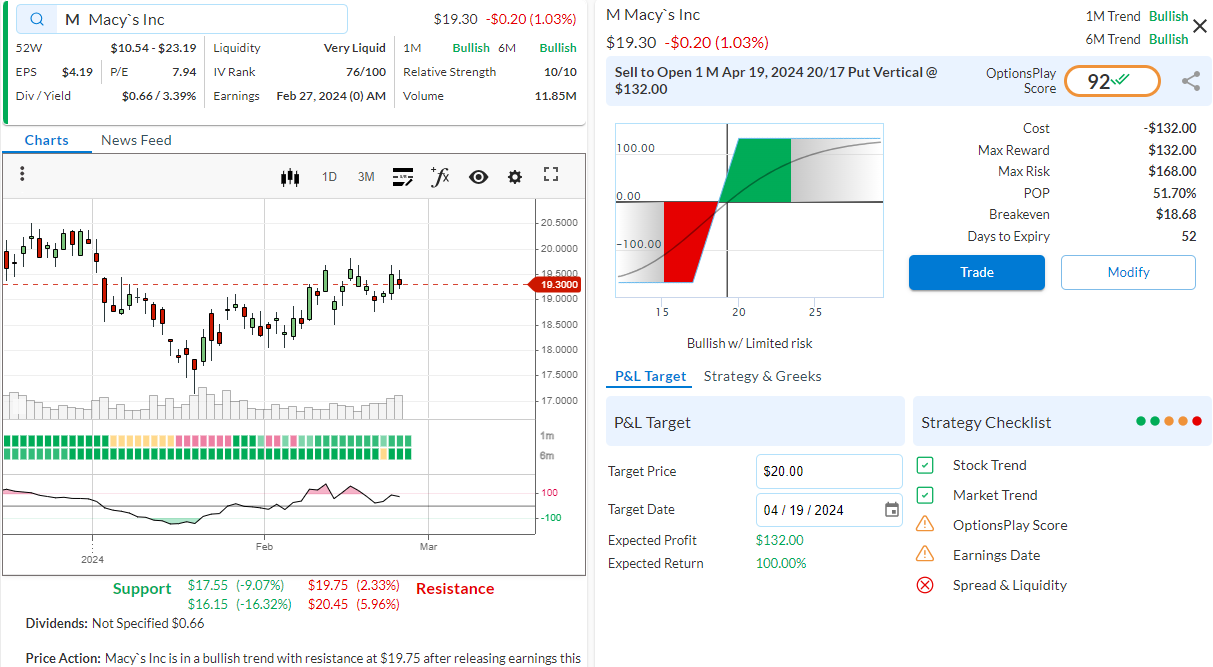This screenshot has width=1213, height=667.
Task: Set chart range with 3M
Action: (366, 177)
